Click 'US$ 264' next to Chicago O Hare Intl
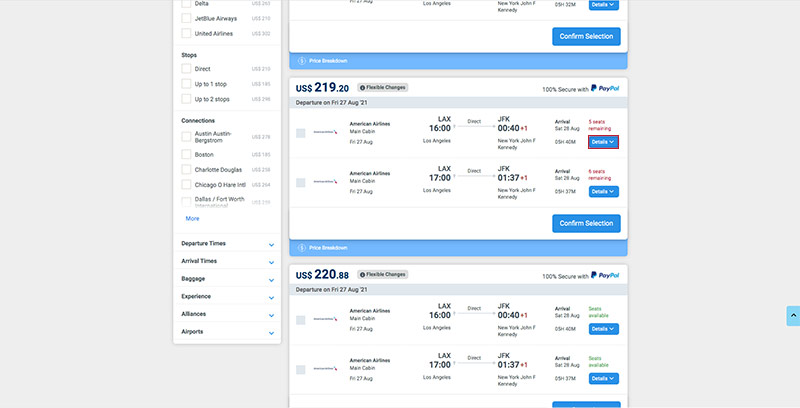800x408 pixels. click(x=261, y=185)
